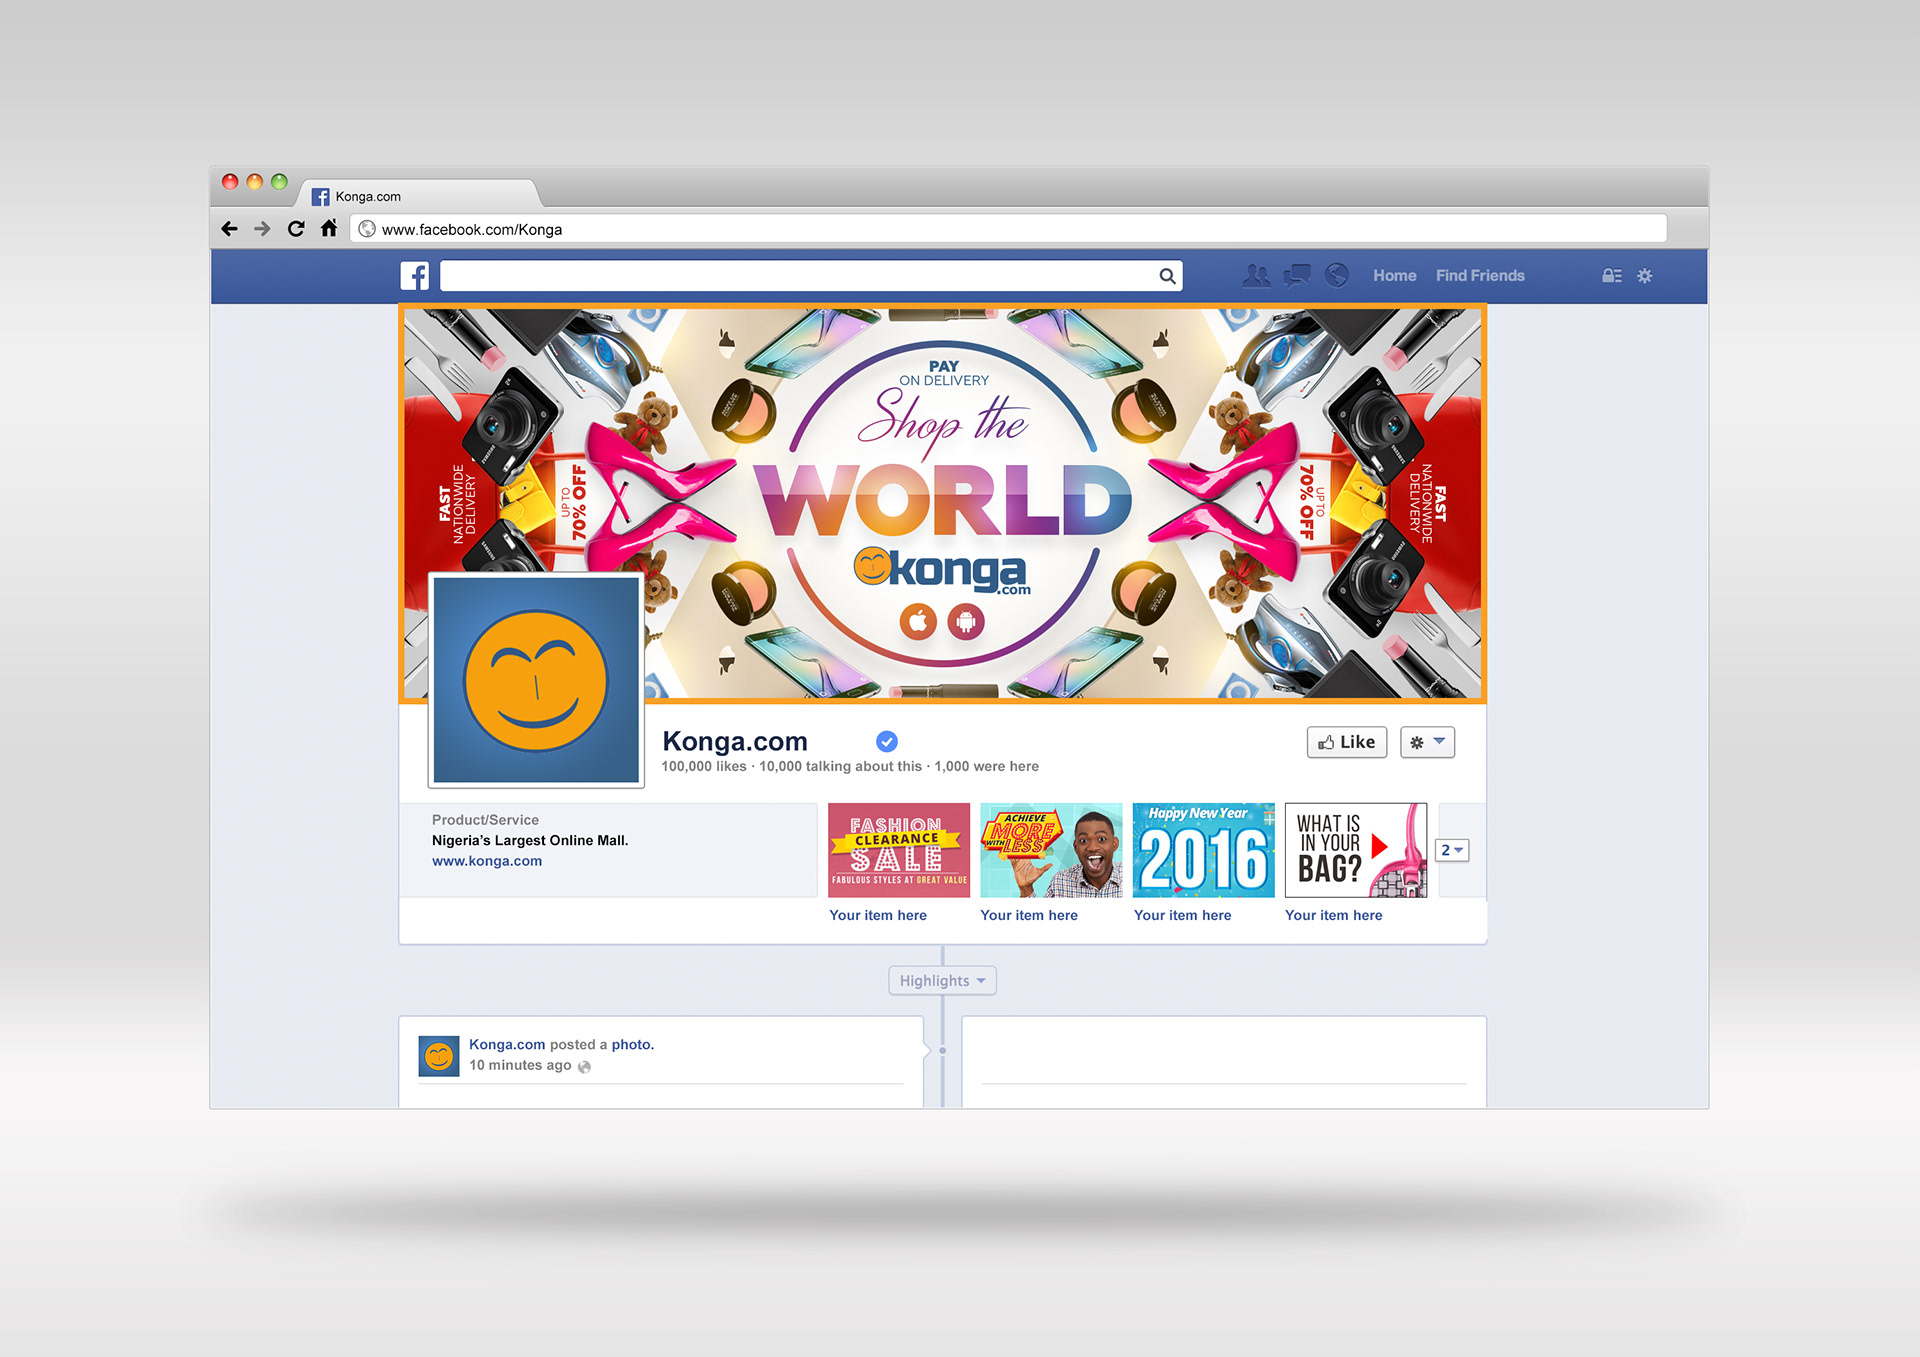Click the navbar settings gear icon
Image resolution: width=1920 pixels, height=1357 pixels.
point(1645,276)
